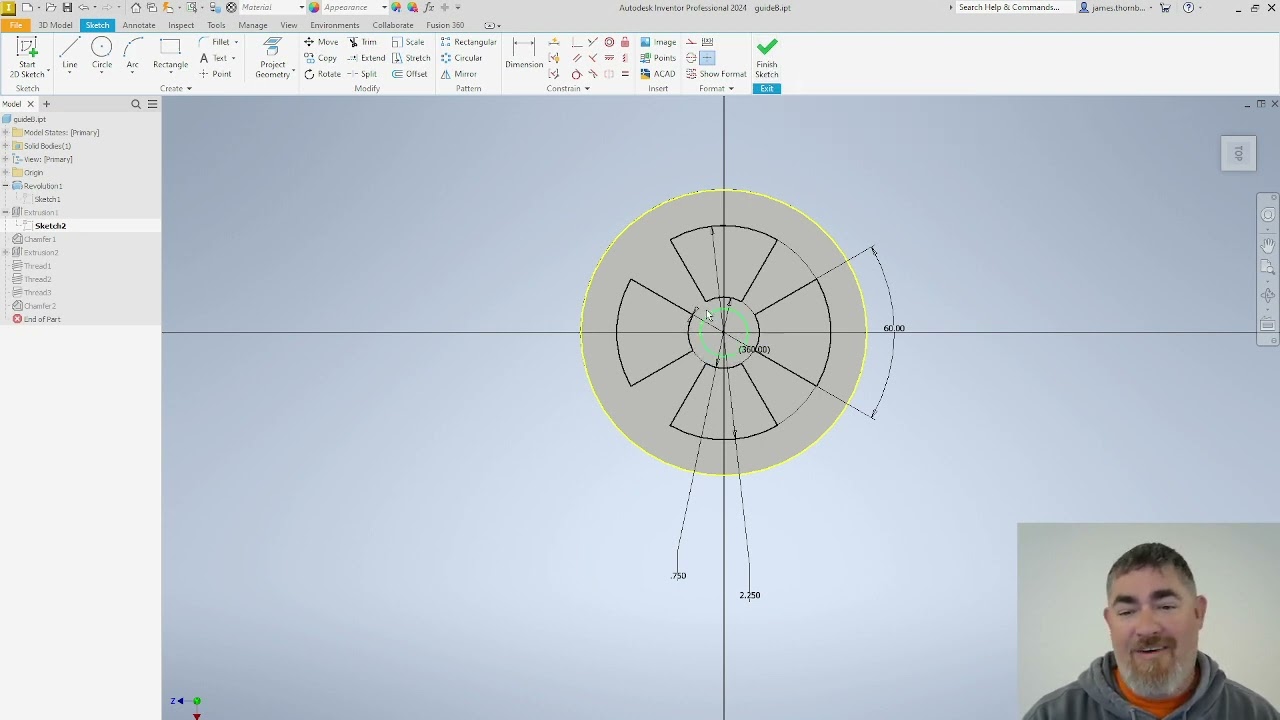This screenshot has height=720, width=1280.
Task: Select the Rectangle tool
Action: pyautogui.click(x=170, y=54)
